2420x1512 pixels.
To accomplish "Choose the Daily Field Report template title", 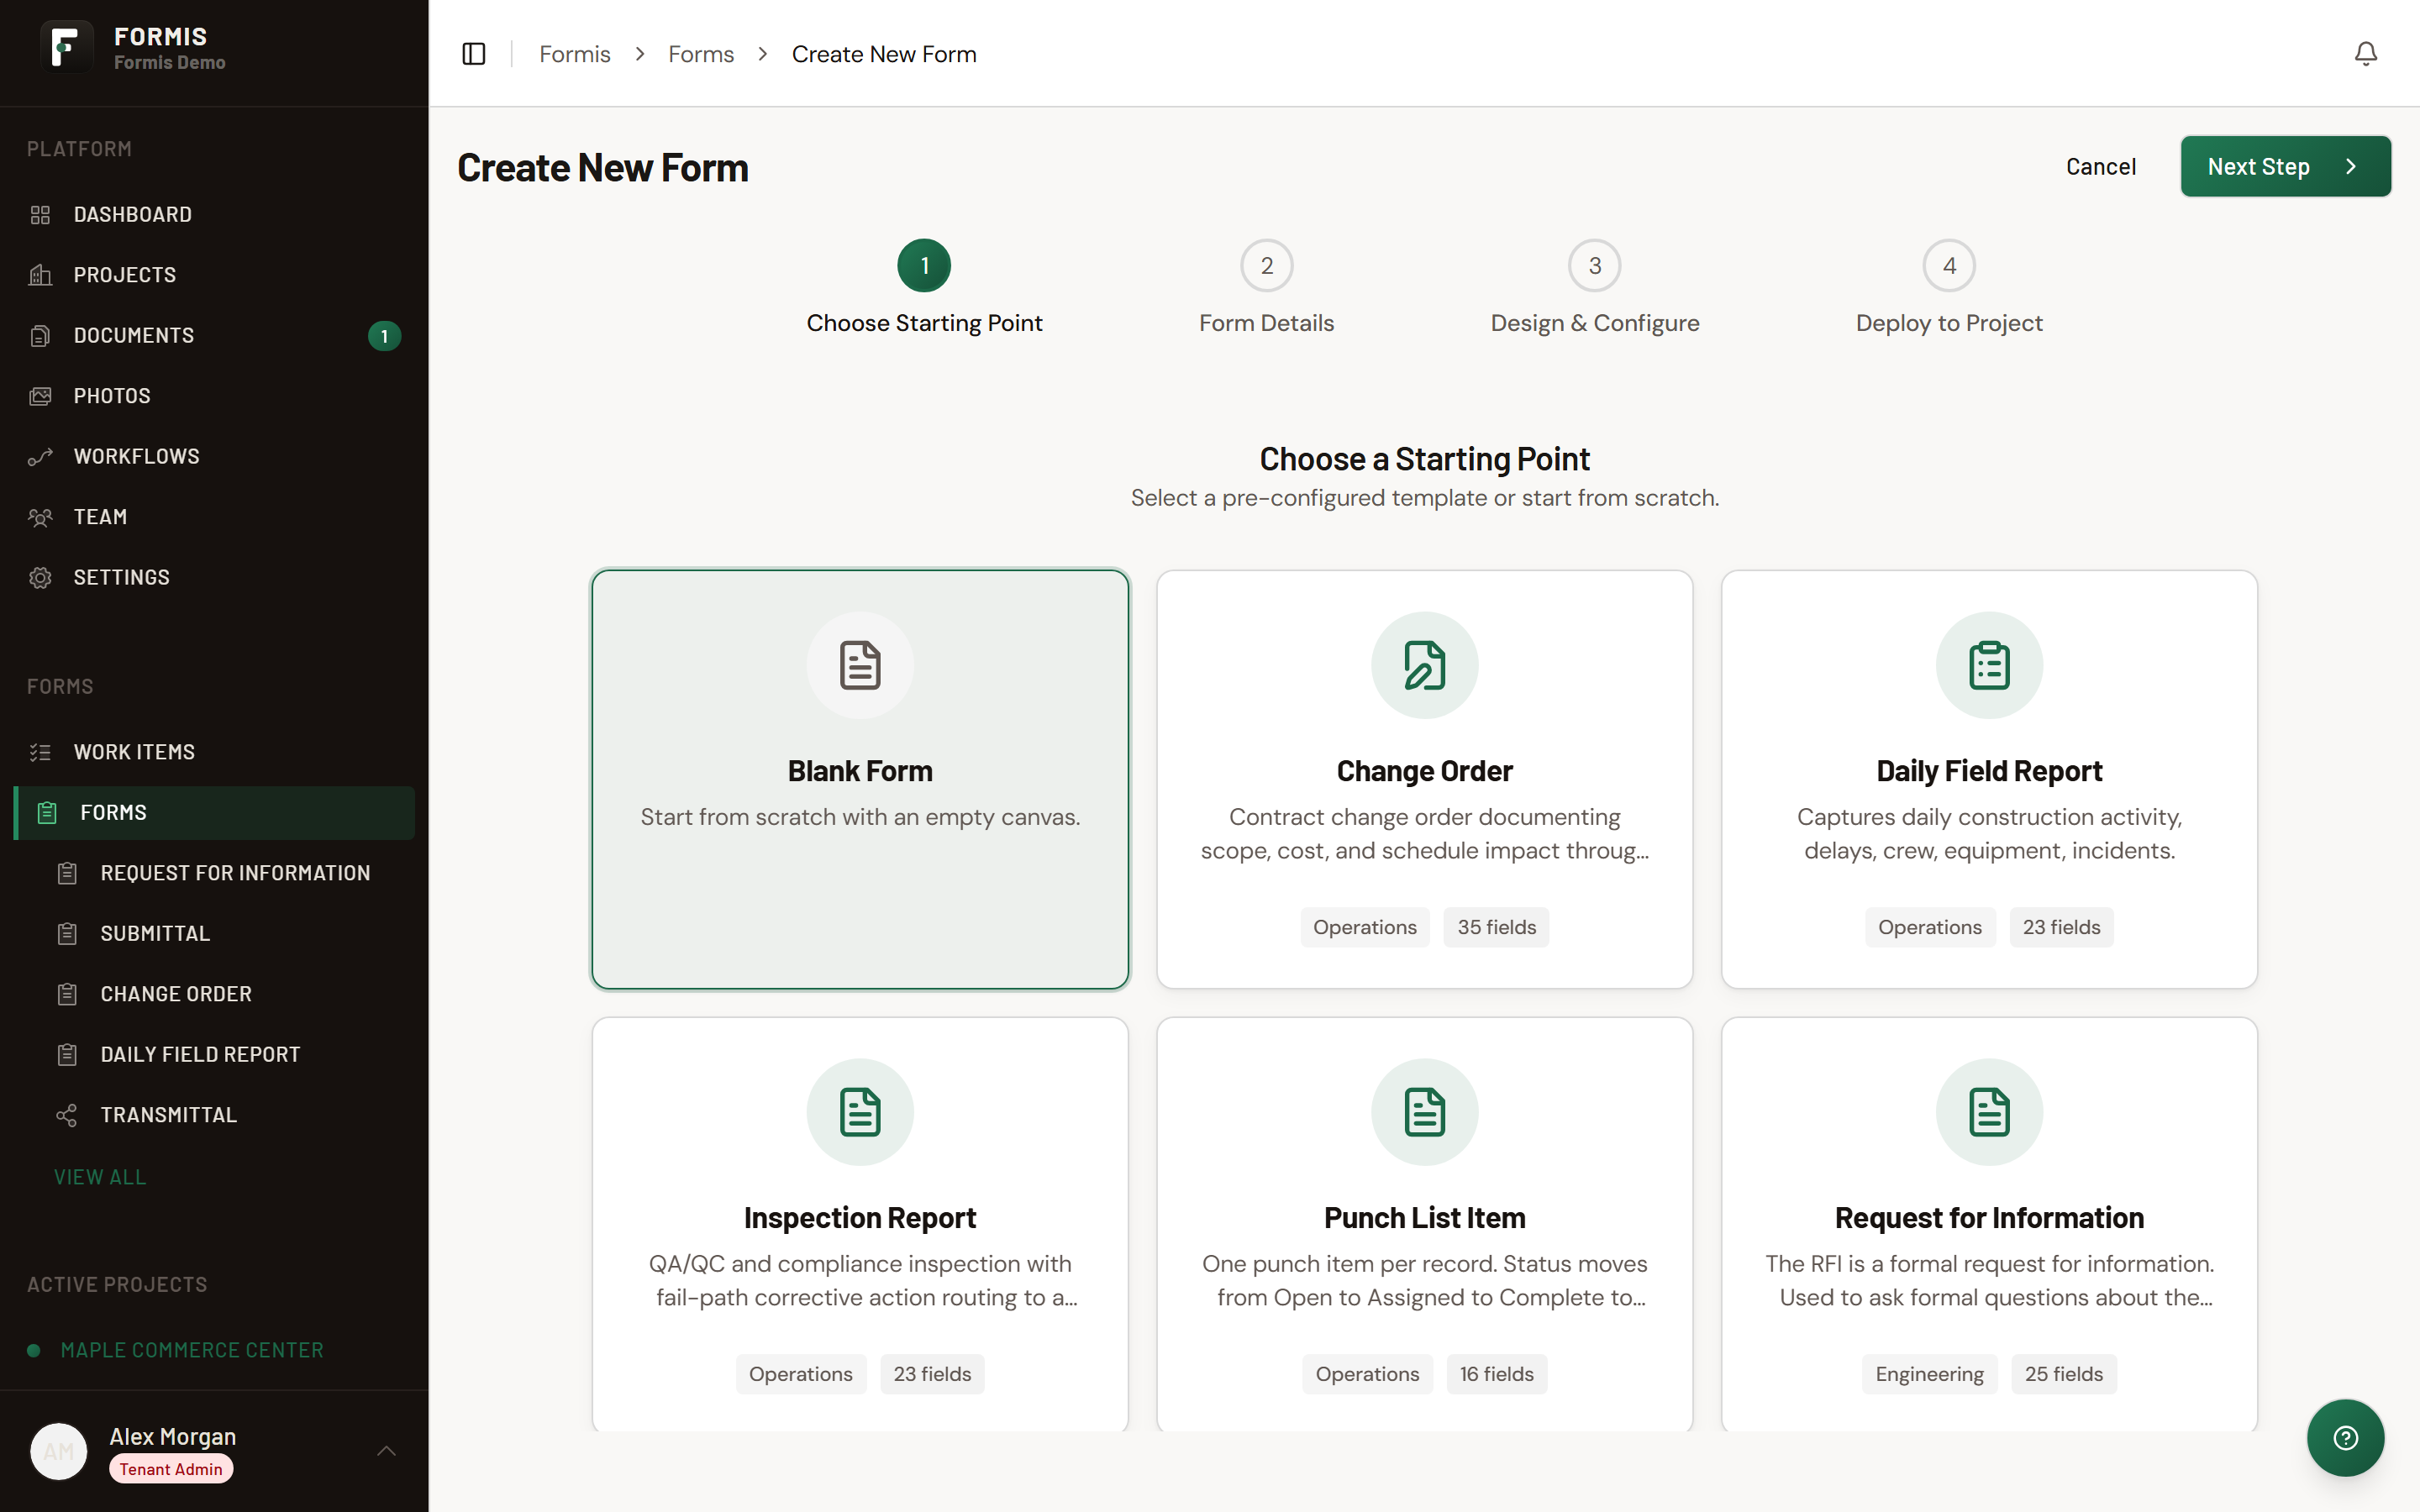I will (x=1989, y=771).
